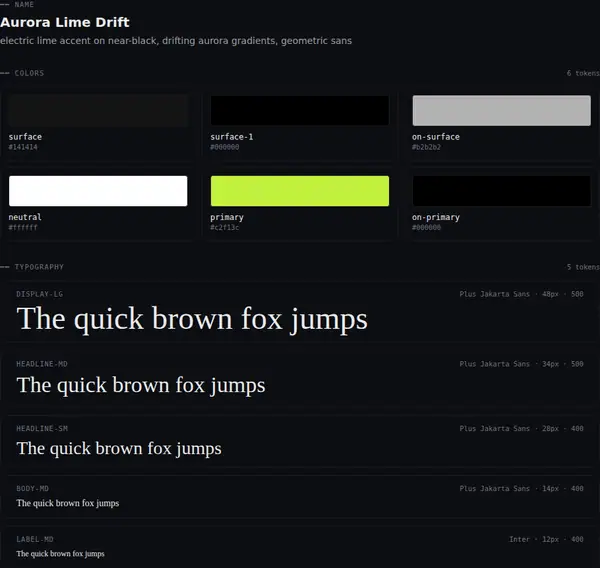The height and width of the screenshot is (568, 600).
Task: Select the display-lg sample sentence
Action: coord(192,318)
